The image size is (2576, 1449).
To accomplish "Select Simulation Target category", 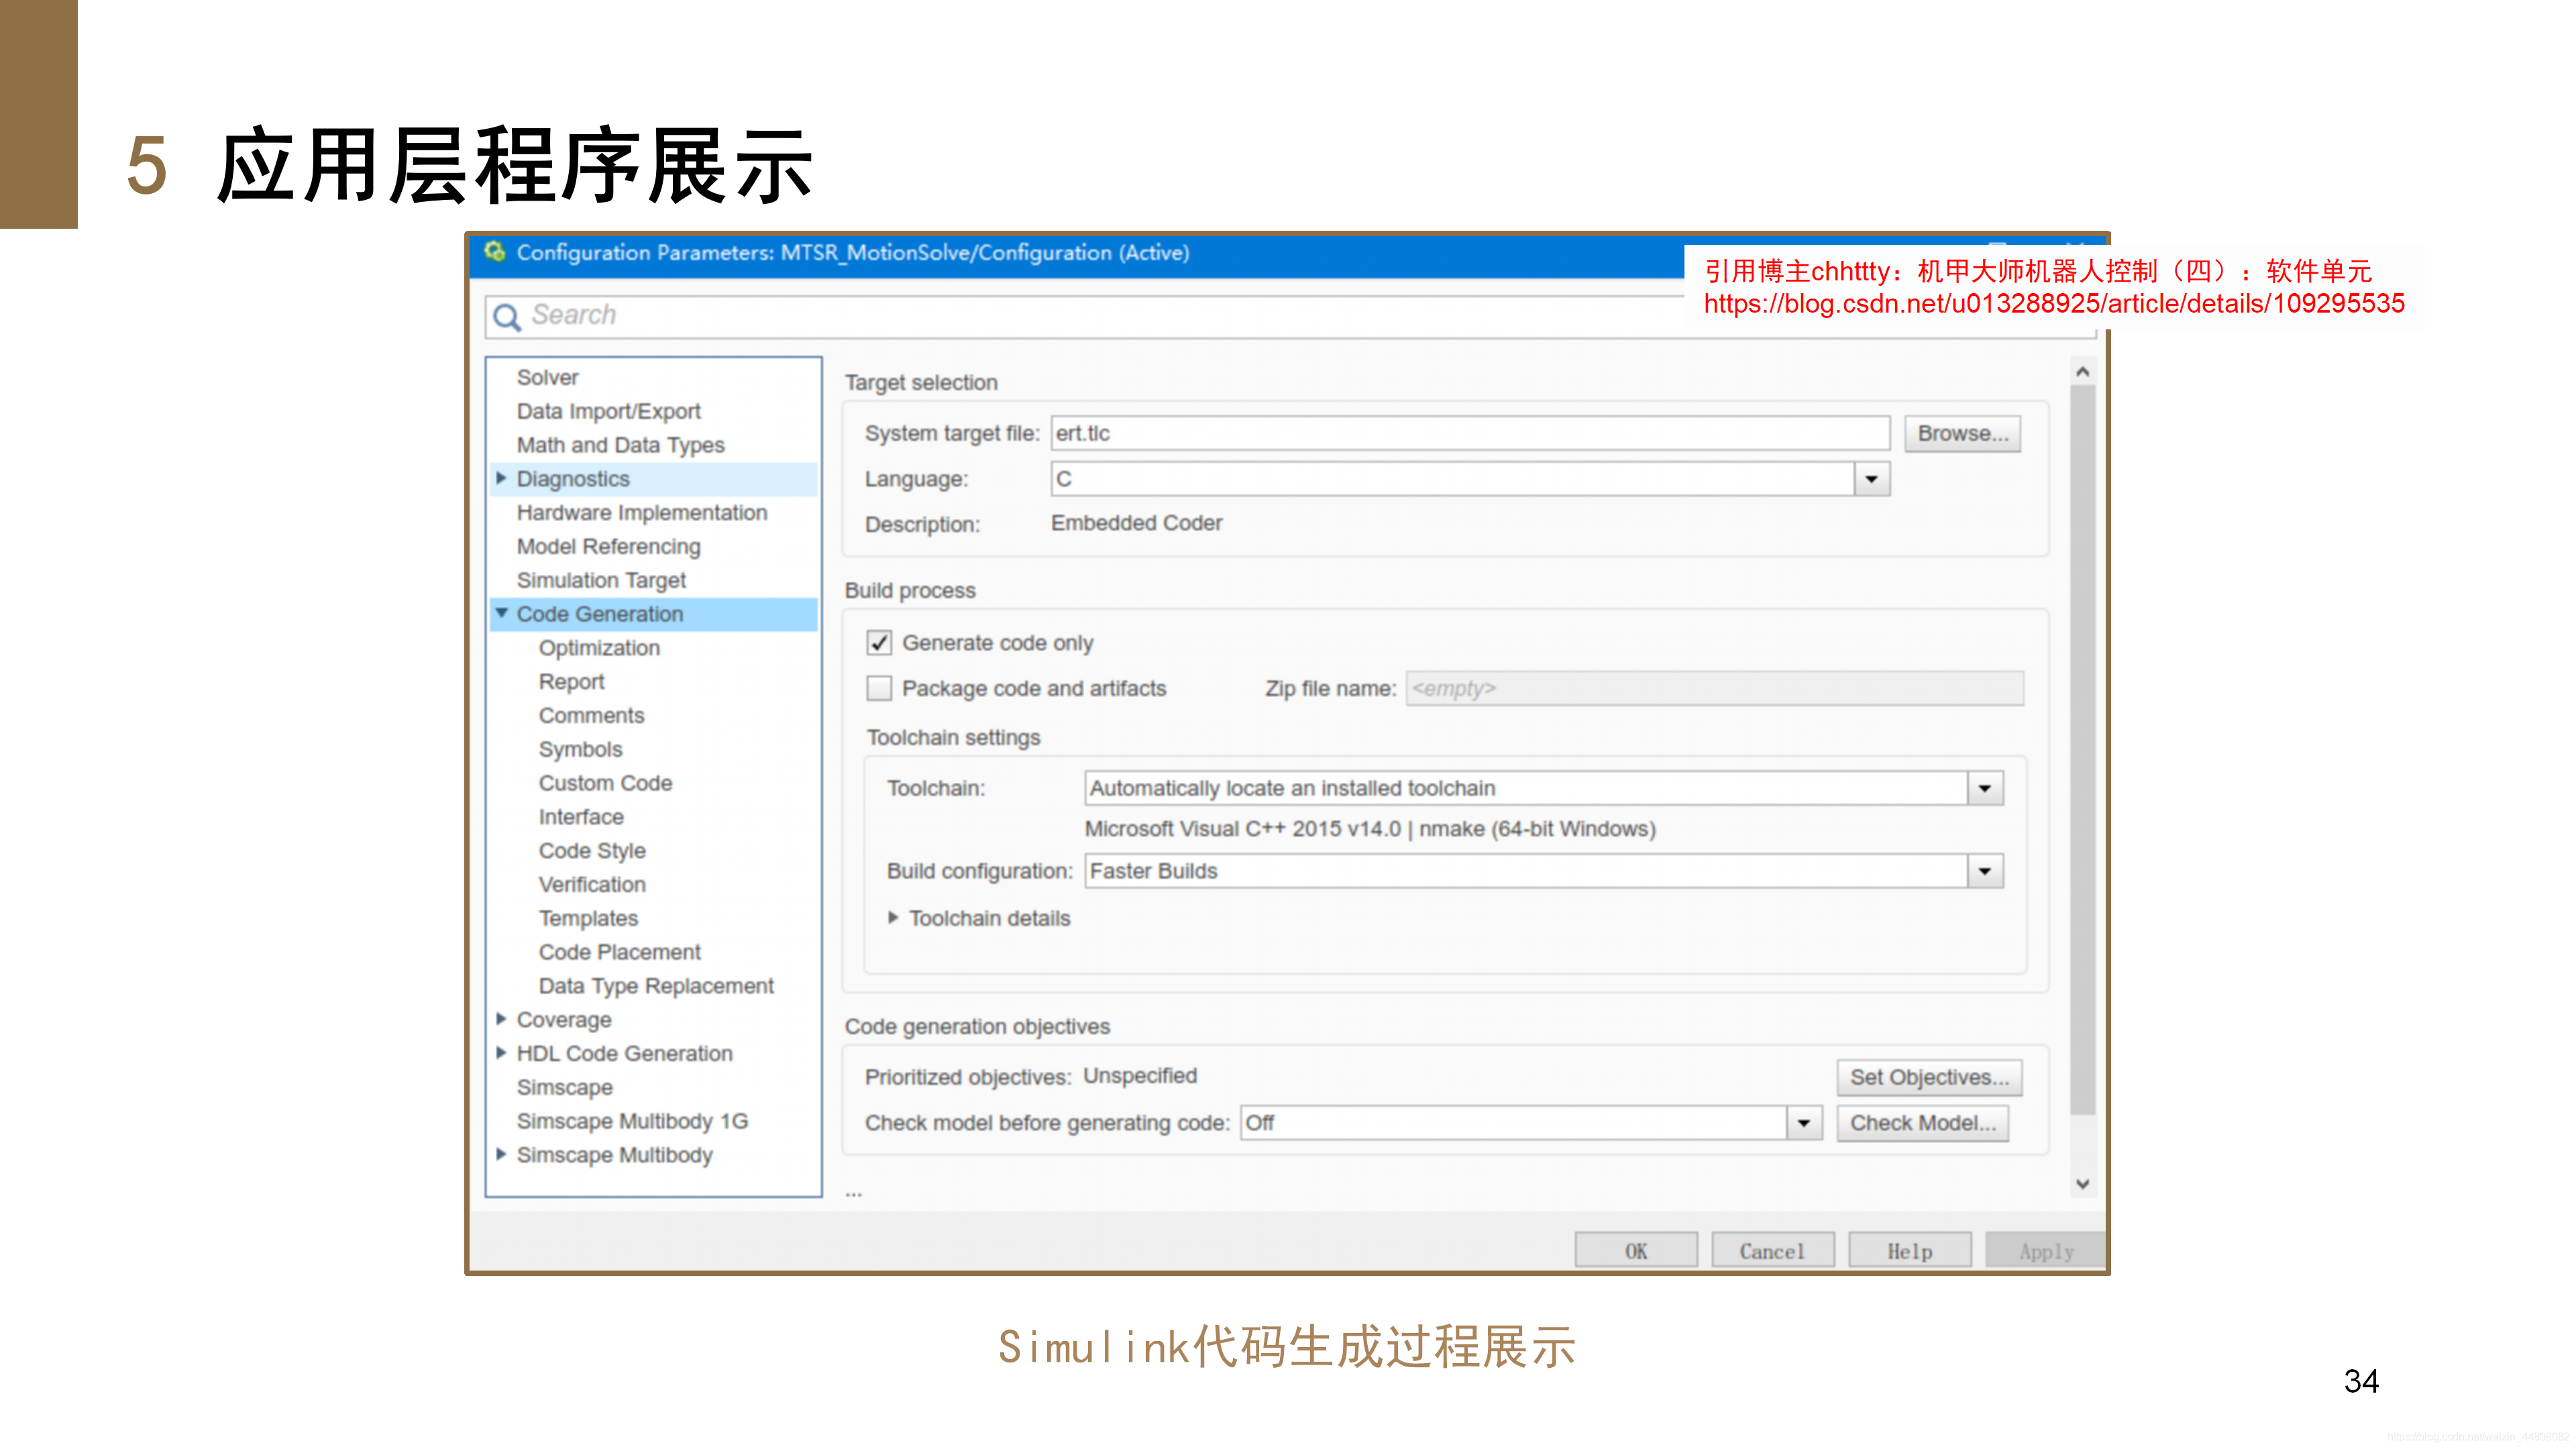I will point(601,580).
